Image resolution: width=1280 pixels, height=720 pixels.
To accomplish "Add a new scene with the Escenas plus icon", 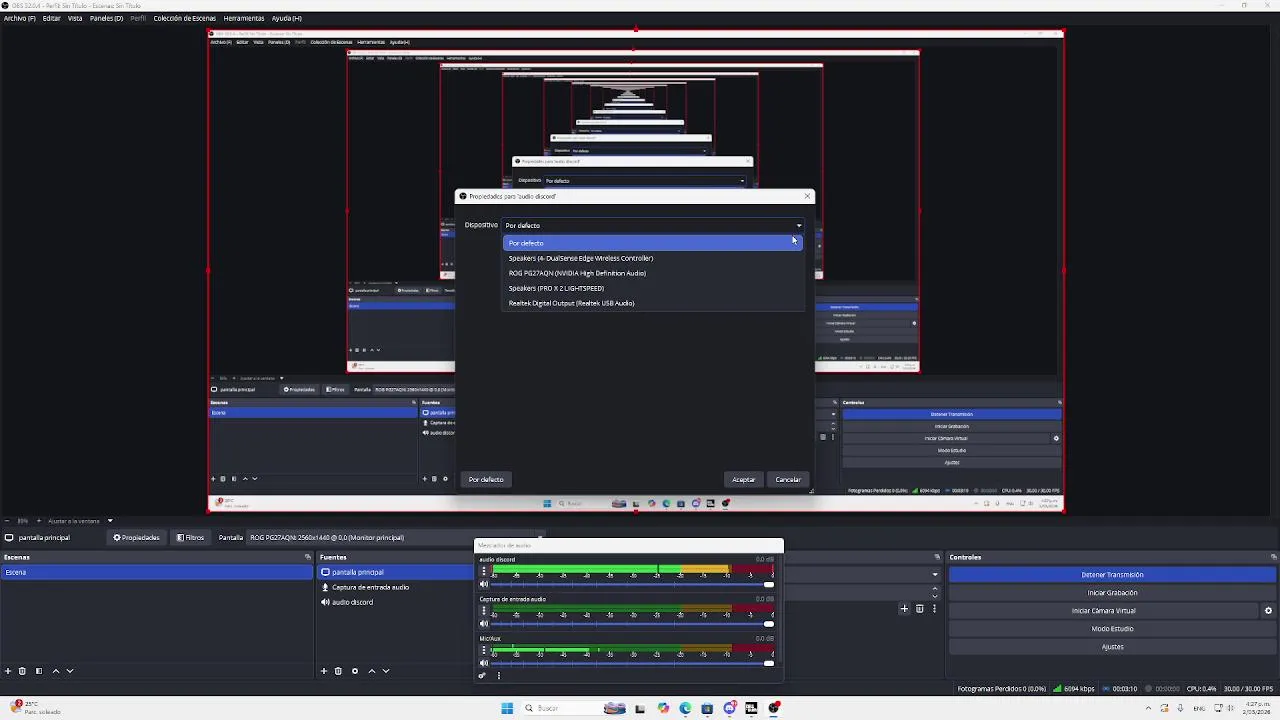I will pyautogui.click(x=8, y=671).
